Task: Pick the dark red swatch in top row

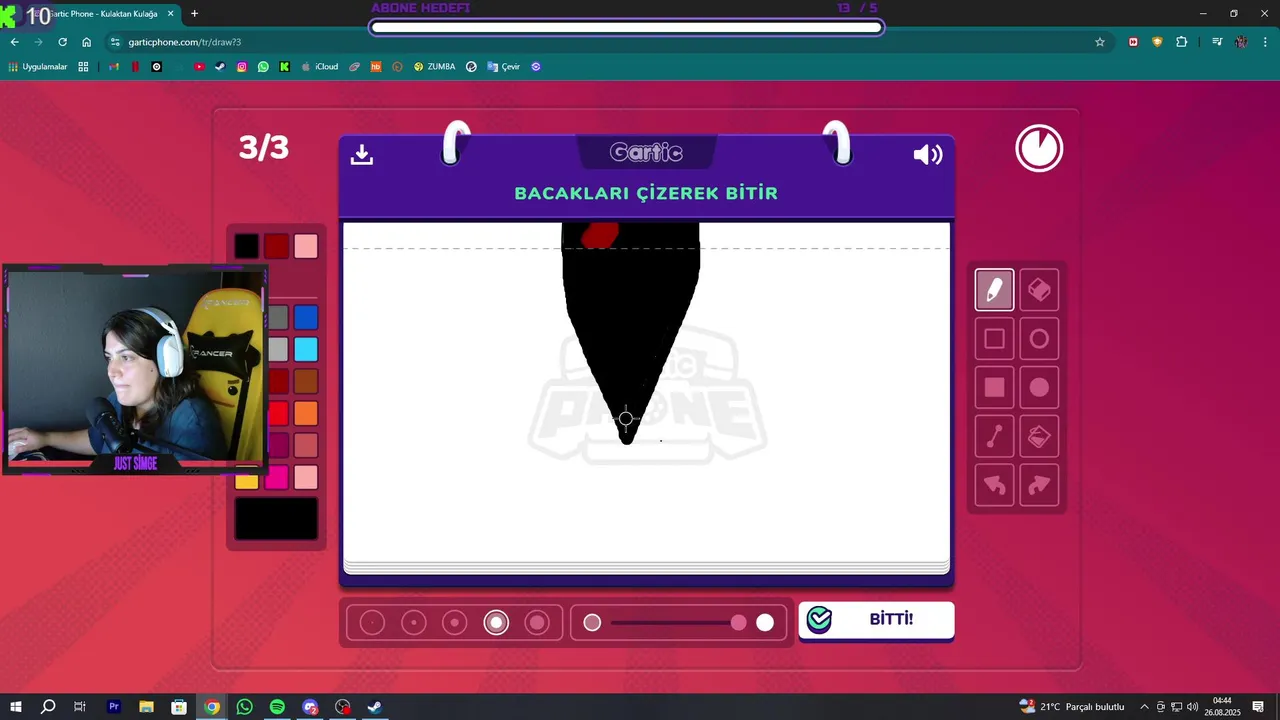Action: [276, 246]
